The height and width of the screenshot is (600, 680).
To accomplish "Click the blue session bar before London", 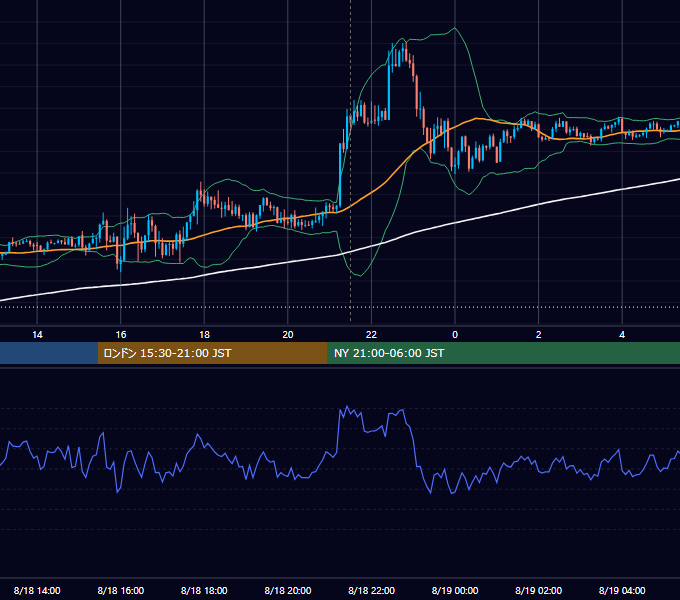I will 49,353.
